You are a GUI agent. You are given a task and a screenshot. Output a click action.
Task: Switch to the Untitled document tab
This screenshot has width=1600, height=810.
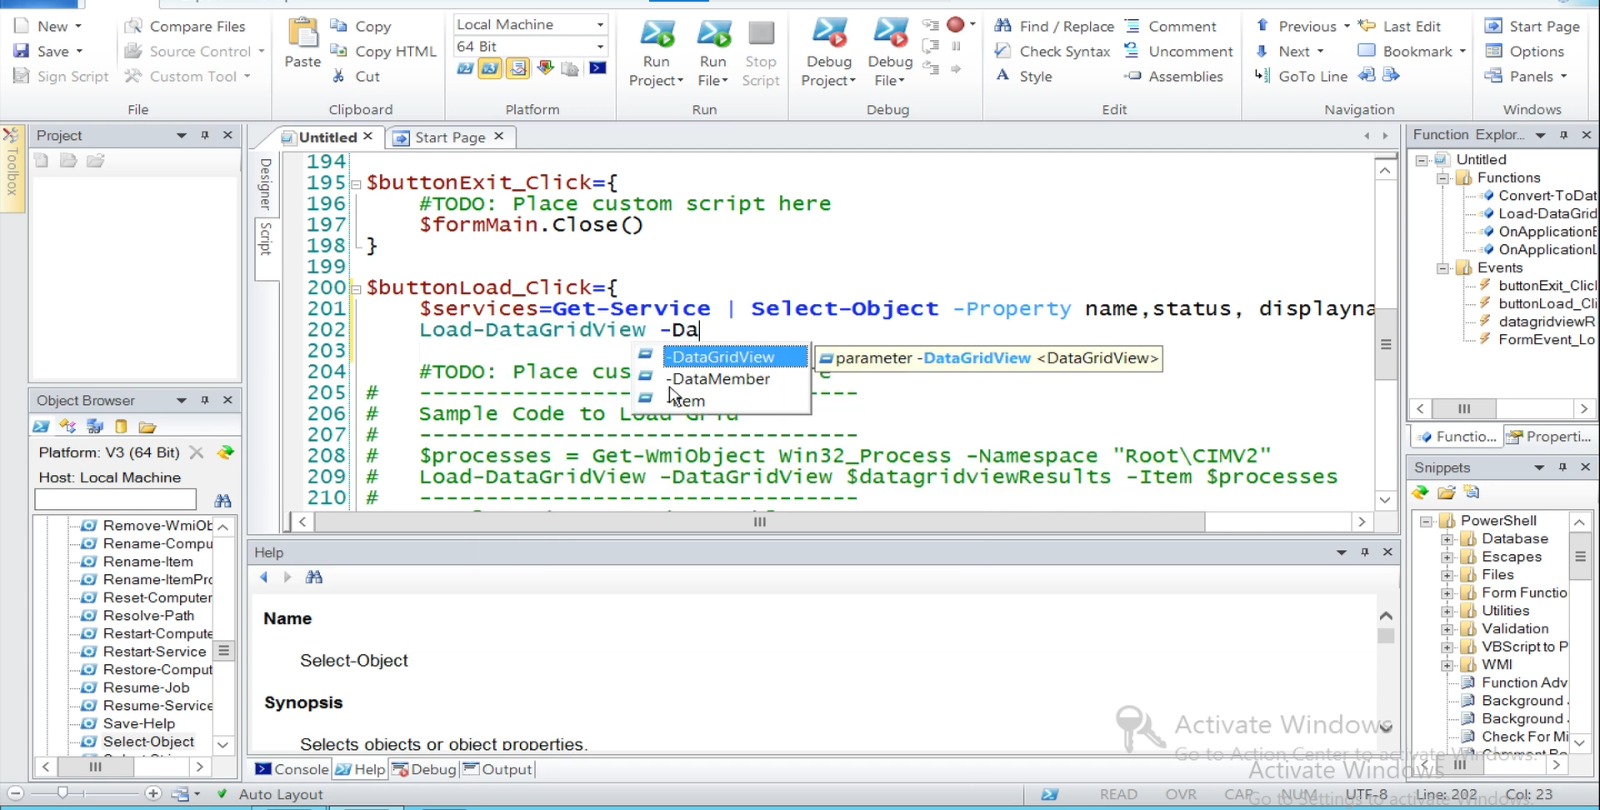click(327, 137)
